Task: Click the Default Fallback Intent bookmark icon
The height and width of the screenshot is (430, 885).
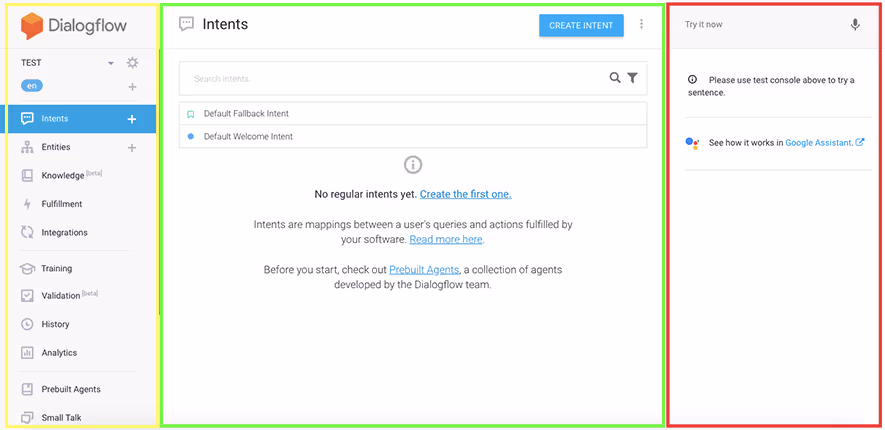Action: 191,114
